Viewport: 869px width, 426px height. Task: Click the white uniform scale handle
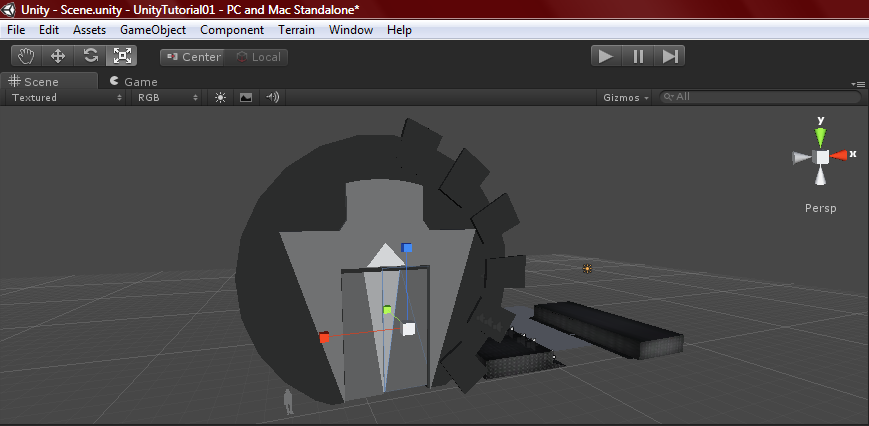pyautogui.click(x=409, y=329)
